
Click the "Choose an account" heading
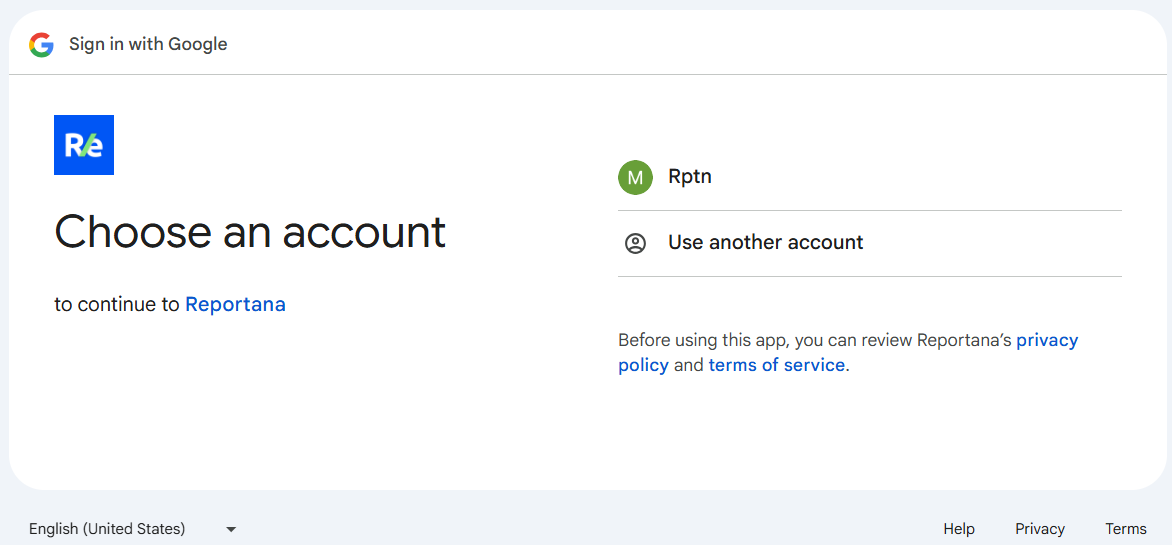pos(250,232)
